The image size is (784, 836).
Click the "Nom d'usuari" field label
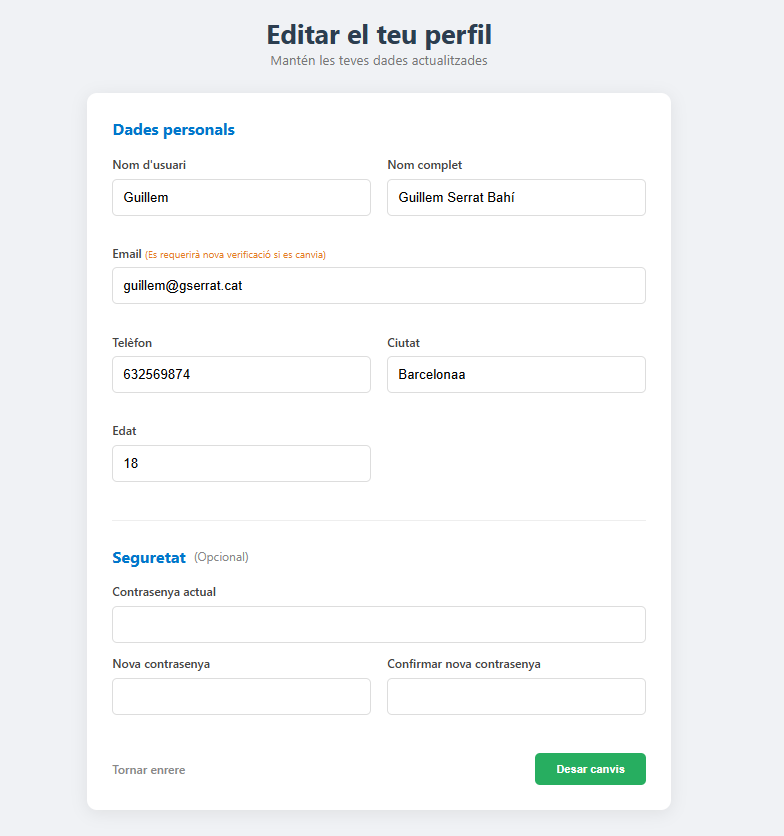[149, 165]
